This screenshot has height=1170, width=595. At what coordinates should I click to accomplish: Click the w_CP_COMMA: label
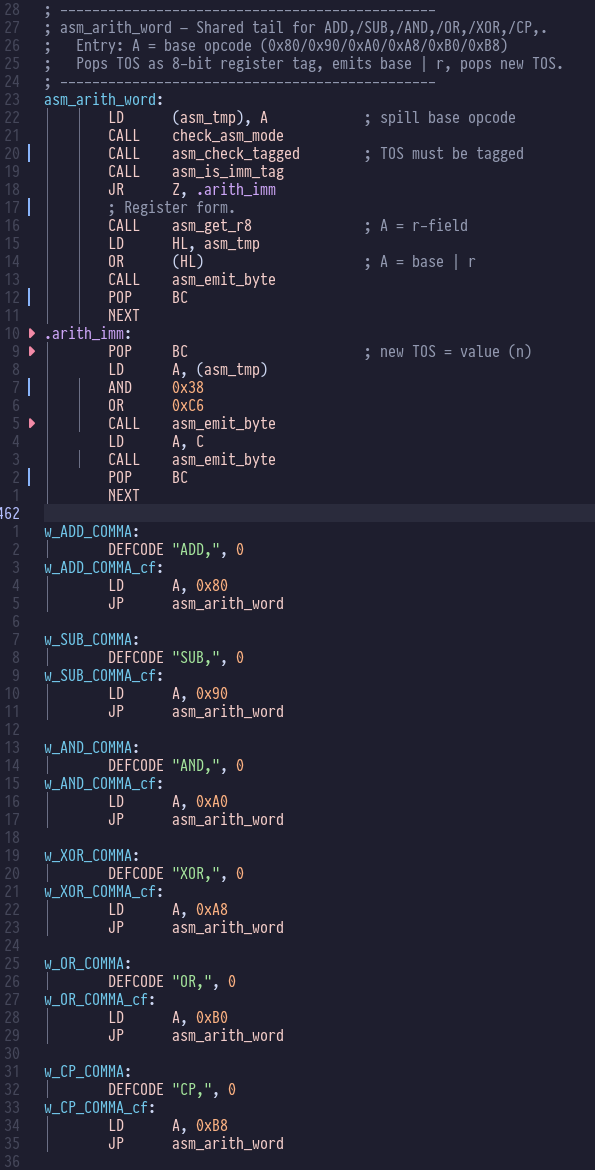click(x=88, y=1071)
